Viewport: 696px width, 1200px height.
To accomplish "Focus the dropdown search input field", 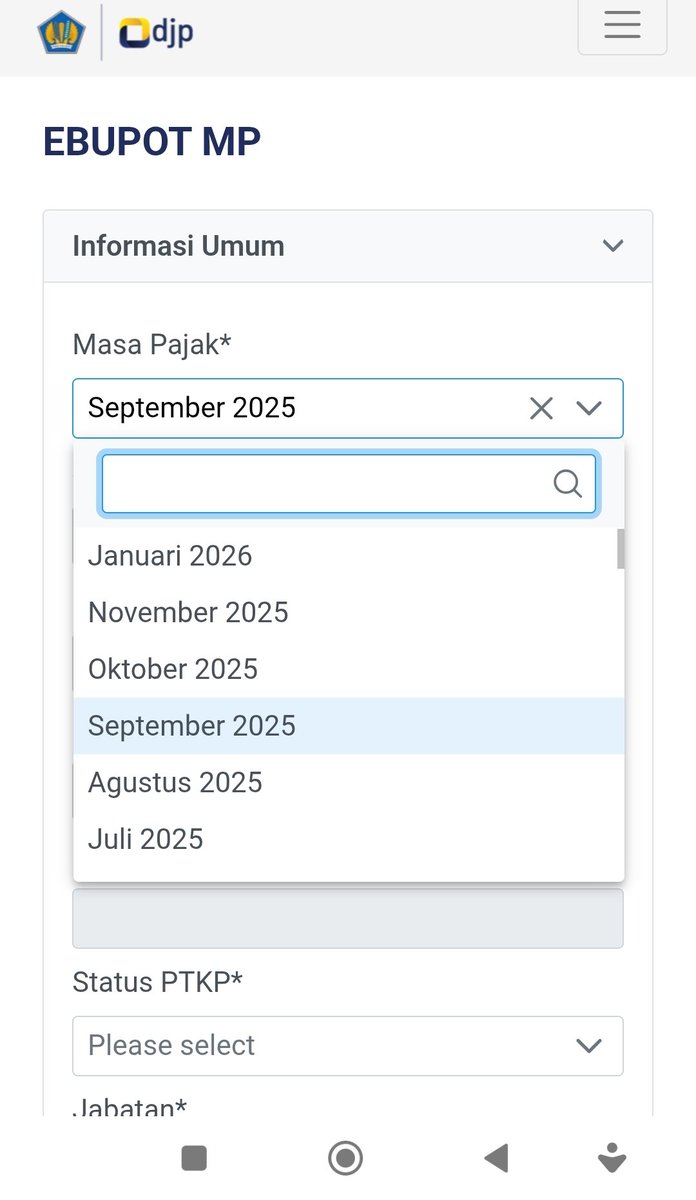I will 349,484.
